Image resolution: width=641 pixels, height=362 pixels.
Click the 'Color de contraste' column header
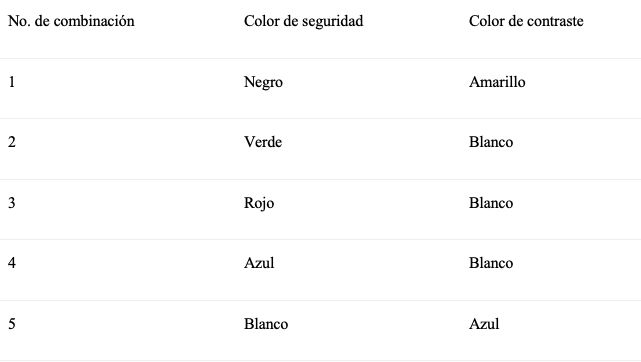526,21
